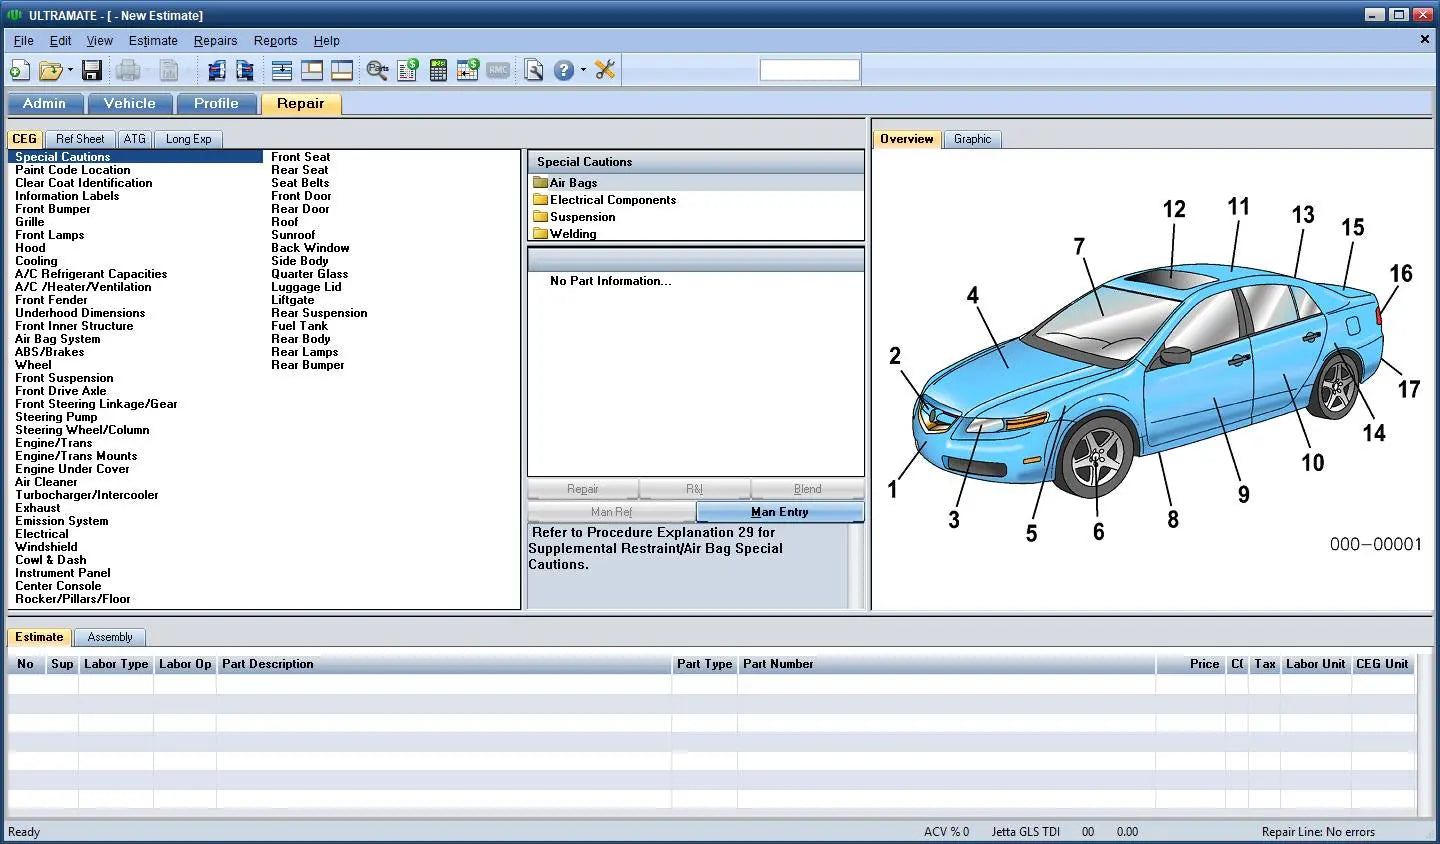The image size is (1440, 844).
Task: Create a new estimate
Action: click(x=18, y=69)
